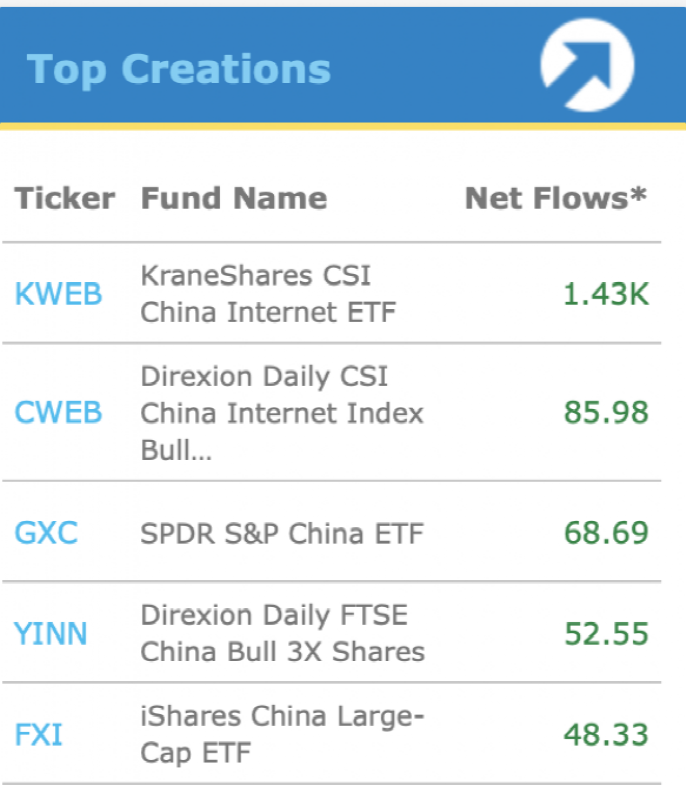Click the arrow icon in Top Creations header

click(587, 65)
